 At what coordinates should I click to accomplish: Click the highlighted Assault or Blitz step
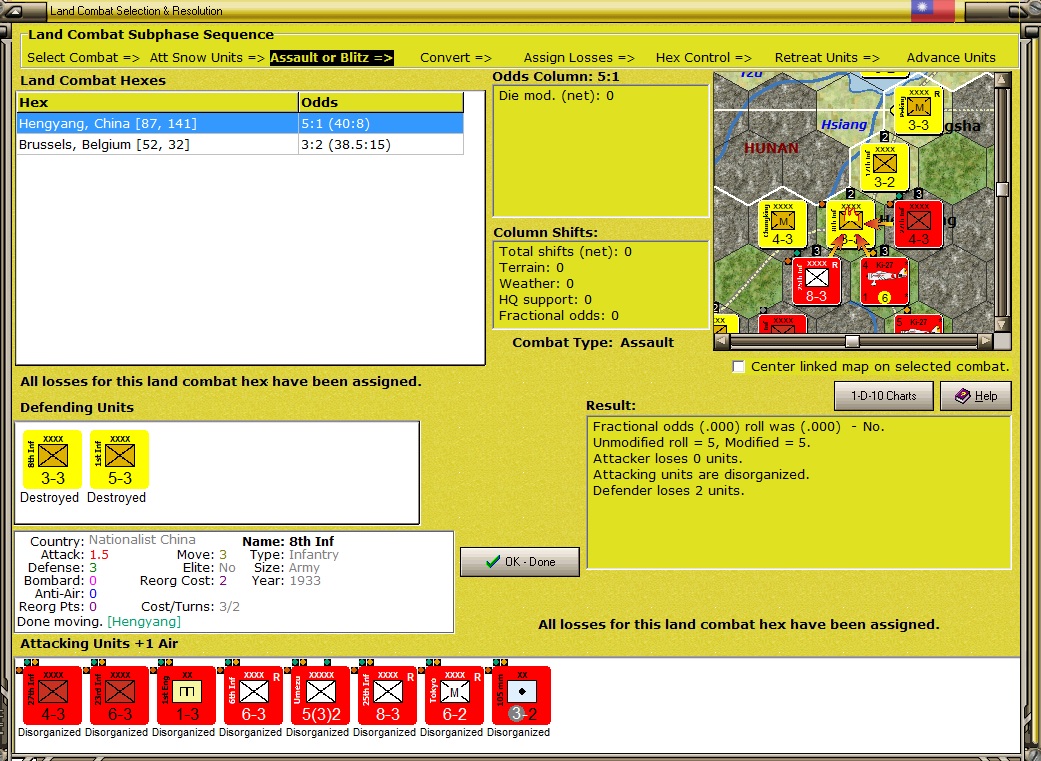pos(331,58)
